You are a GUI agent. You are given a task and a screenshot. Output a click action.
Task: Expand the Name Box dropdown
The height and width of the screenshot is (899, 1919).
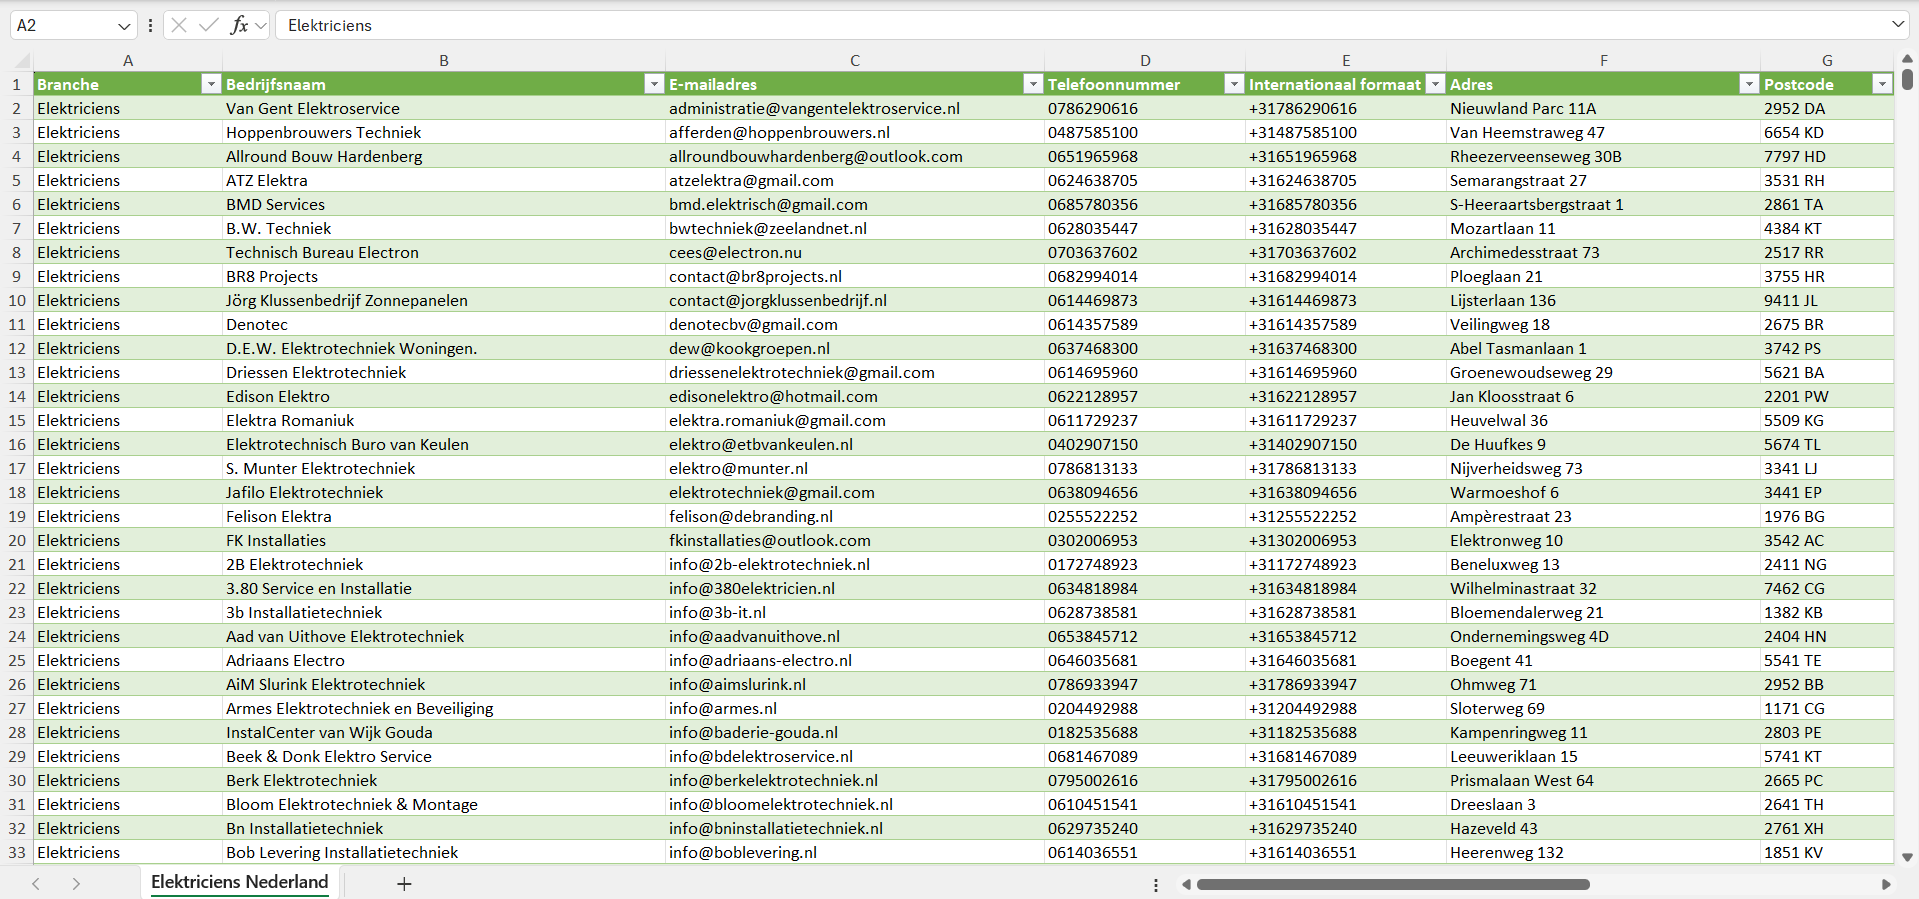click(x=124, y=26)
